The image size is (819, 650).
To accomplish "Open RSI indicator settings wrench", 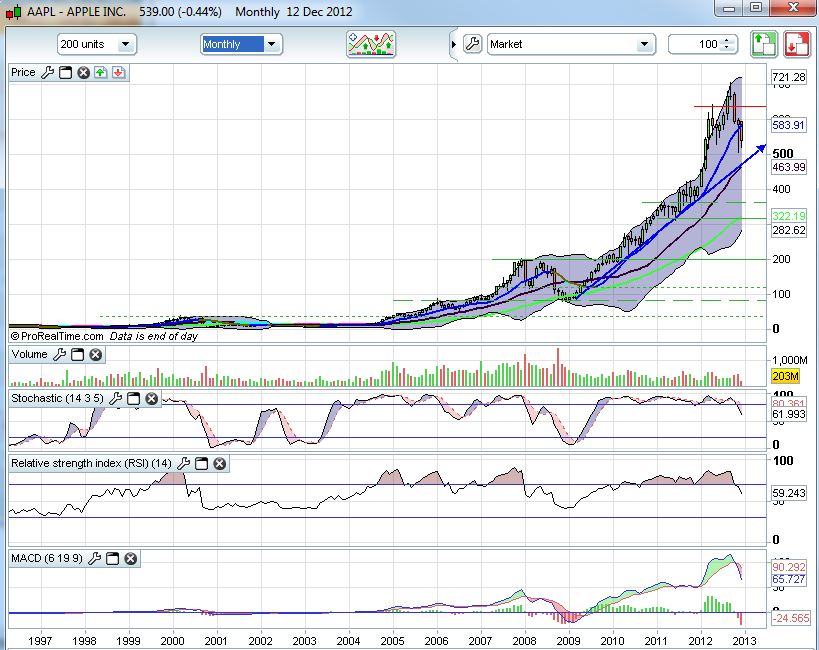I will [x=183, y=463].
